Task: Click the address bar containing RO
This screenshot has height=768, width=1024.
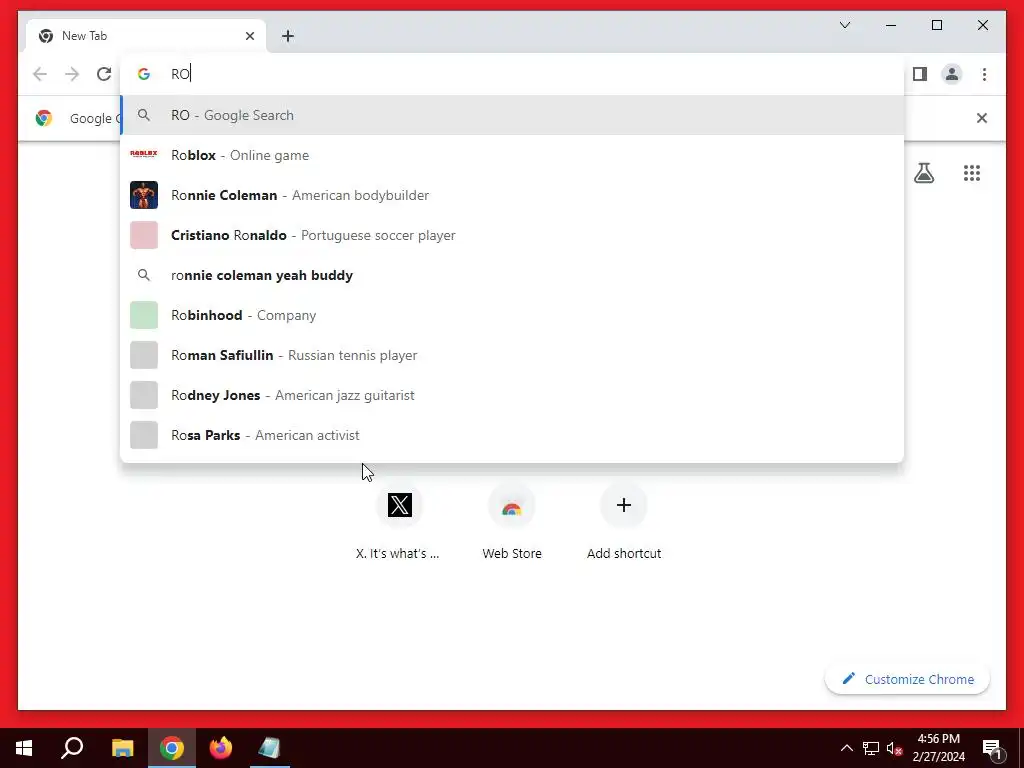Action: click(513, 74)
